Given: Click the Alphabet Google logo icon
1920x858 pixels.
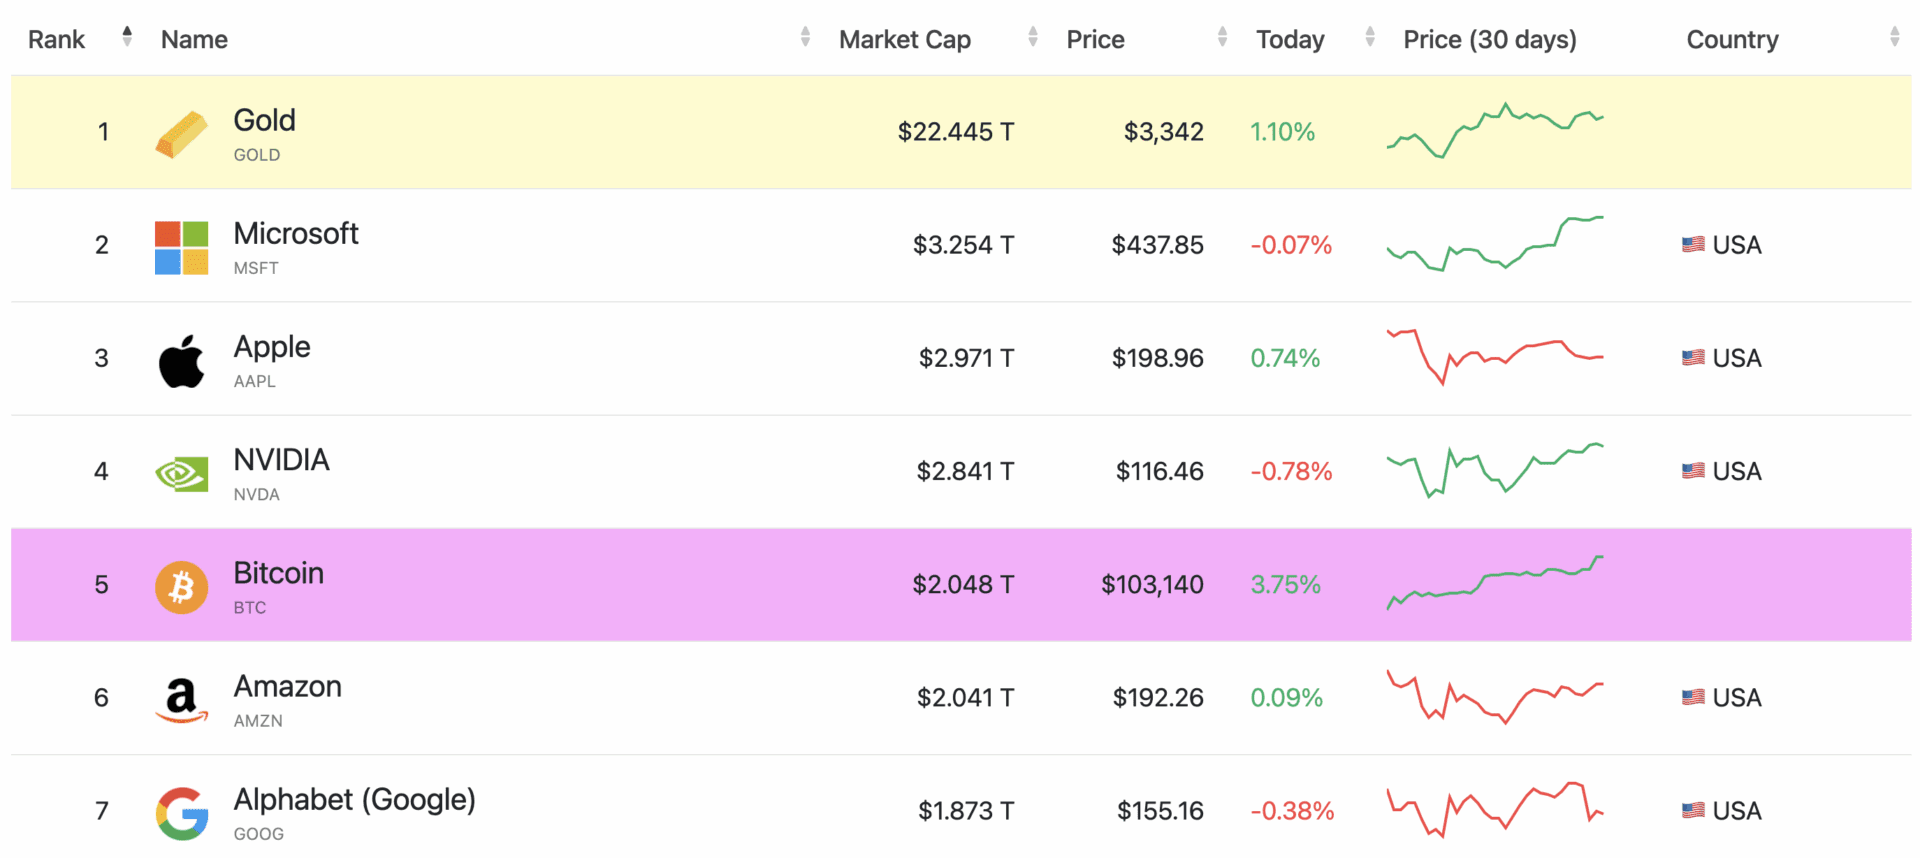Looking at the screenshot, I should click(182, 813).
